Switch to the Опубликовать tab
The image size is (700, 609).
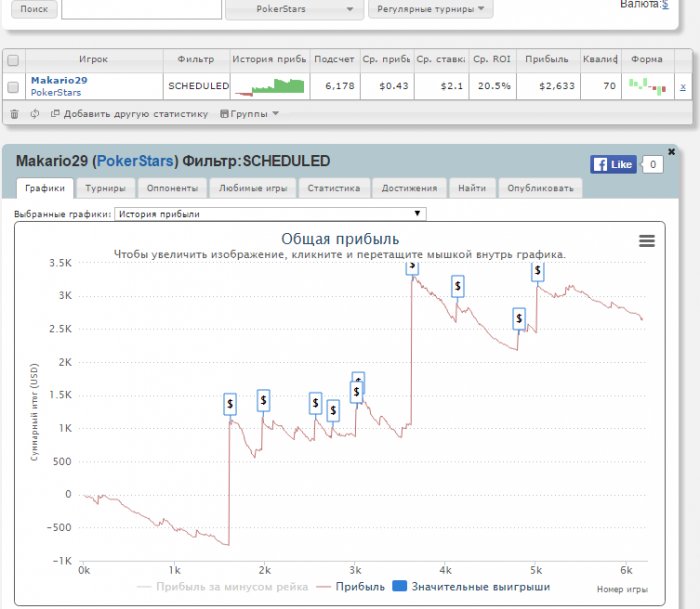click(540, 188)
